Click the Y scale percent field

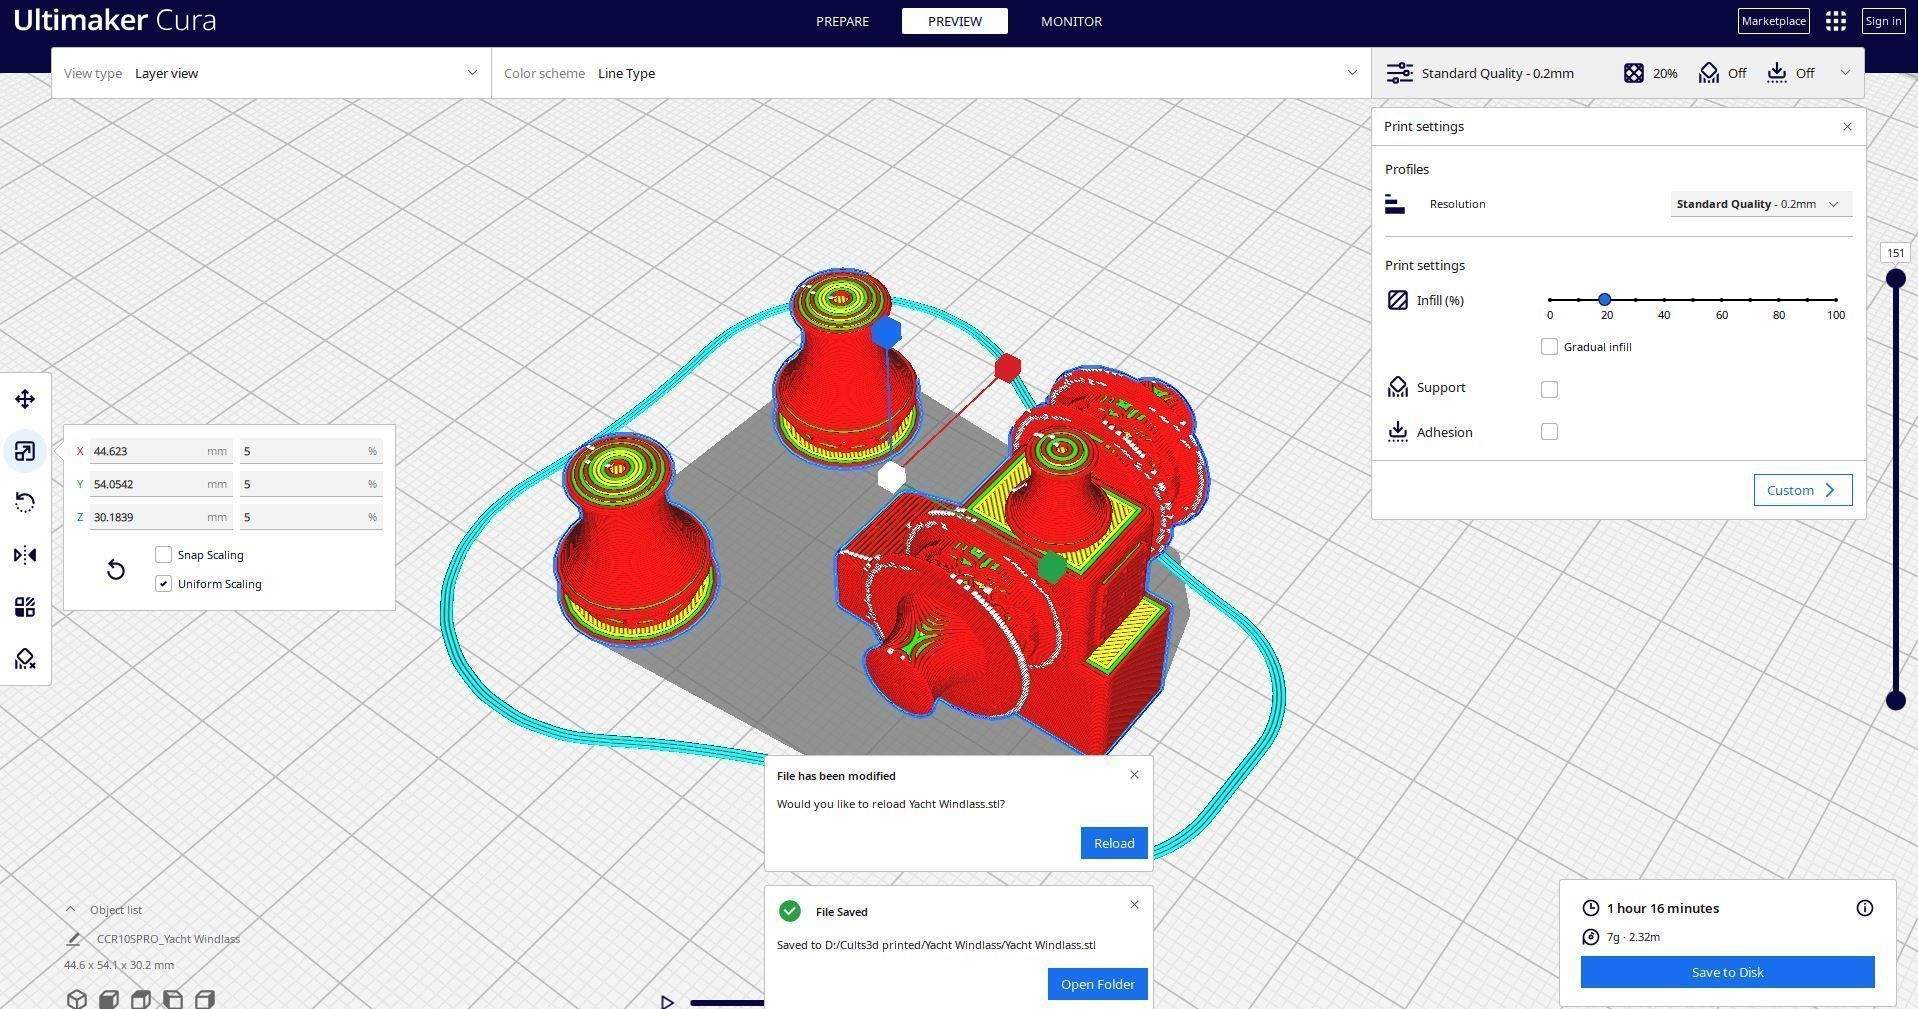coord(310,484)
